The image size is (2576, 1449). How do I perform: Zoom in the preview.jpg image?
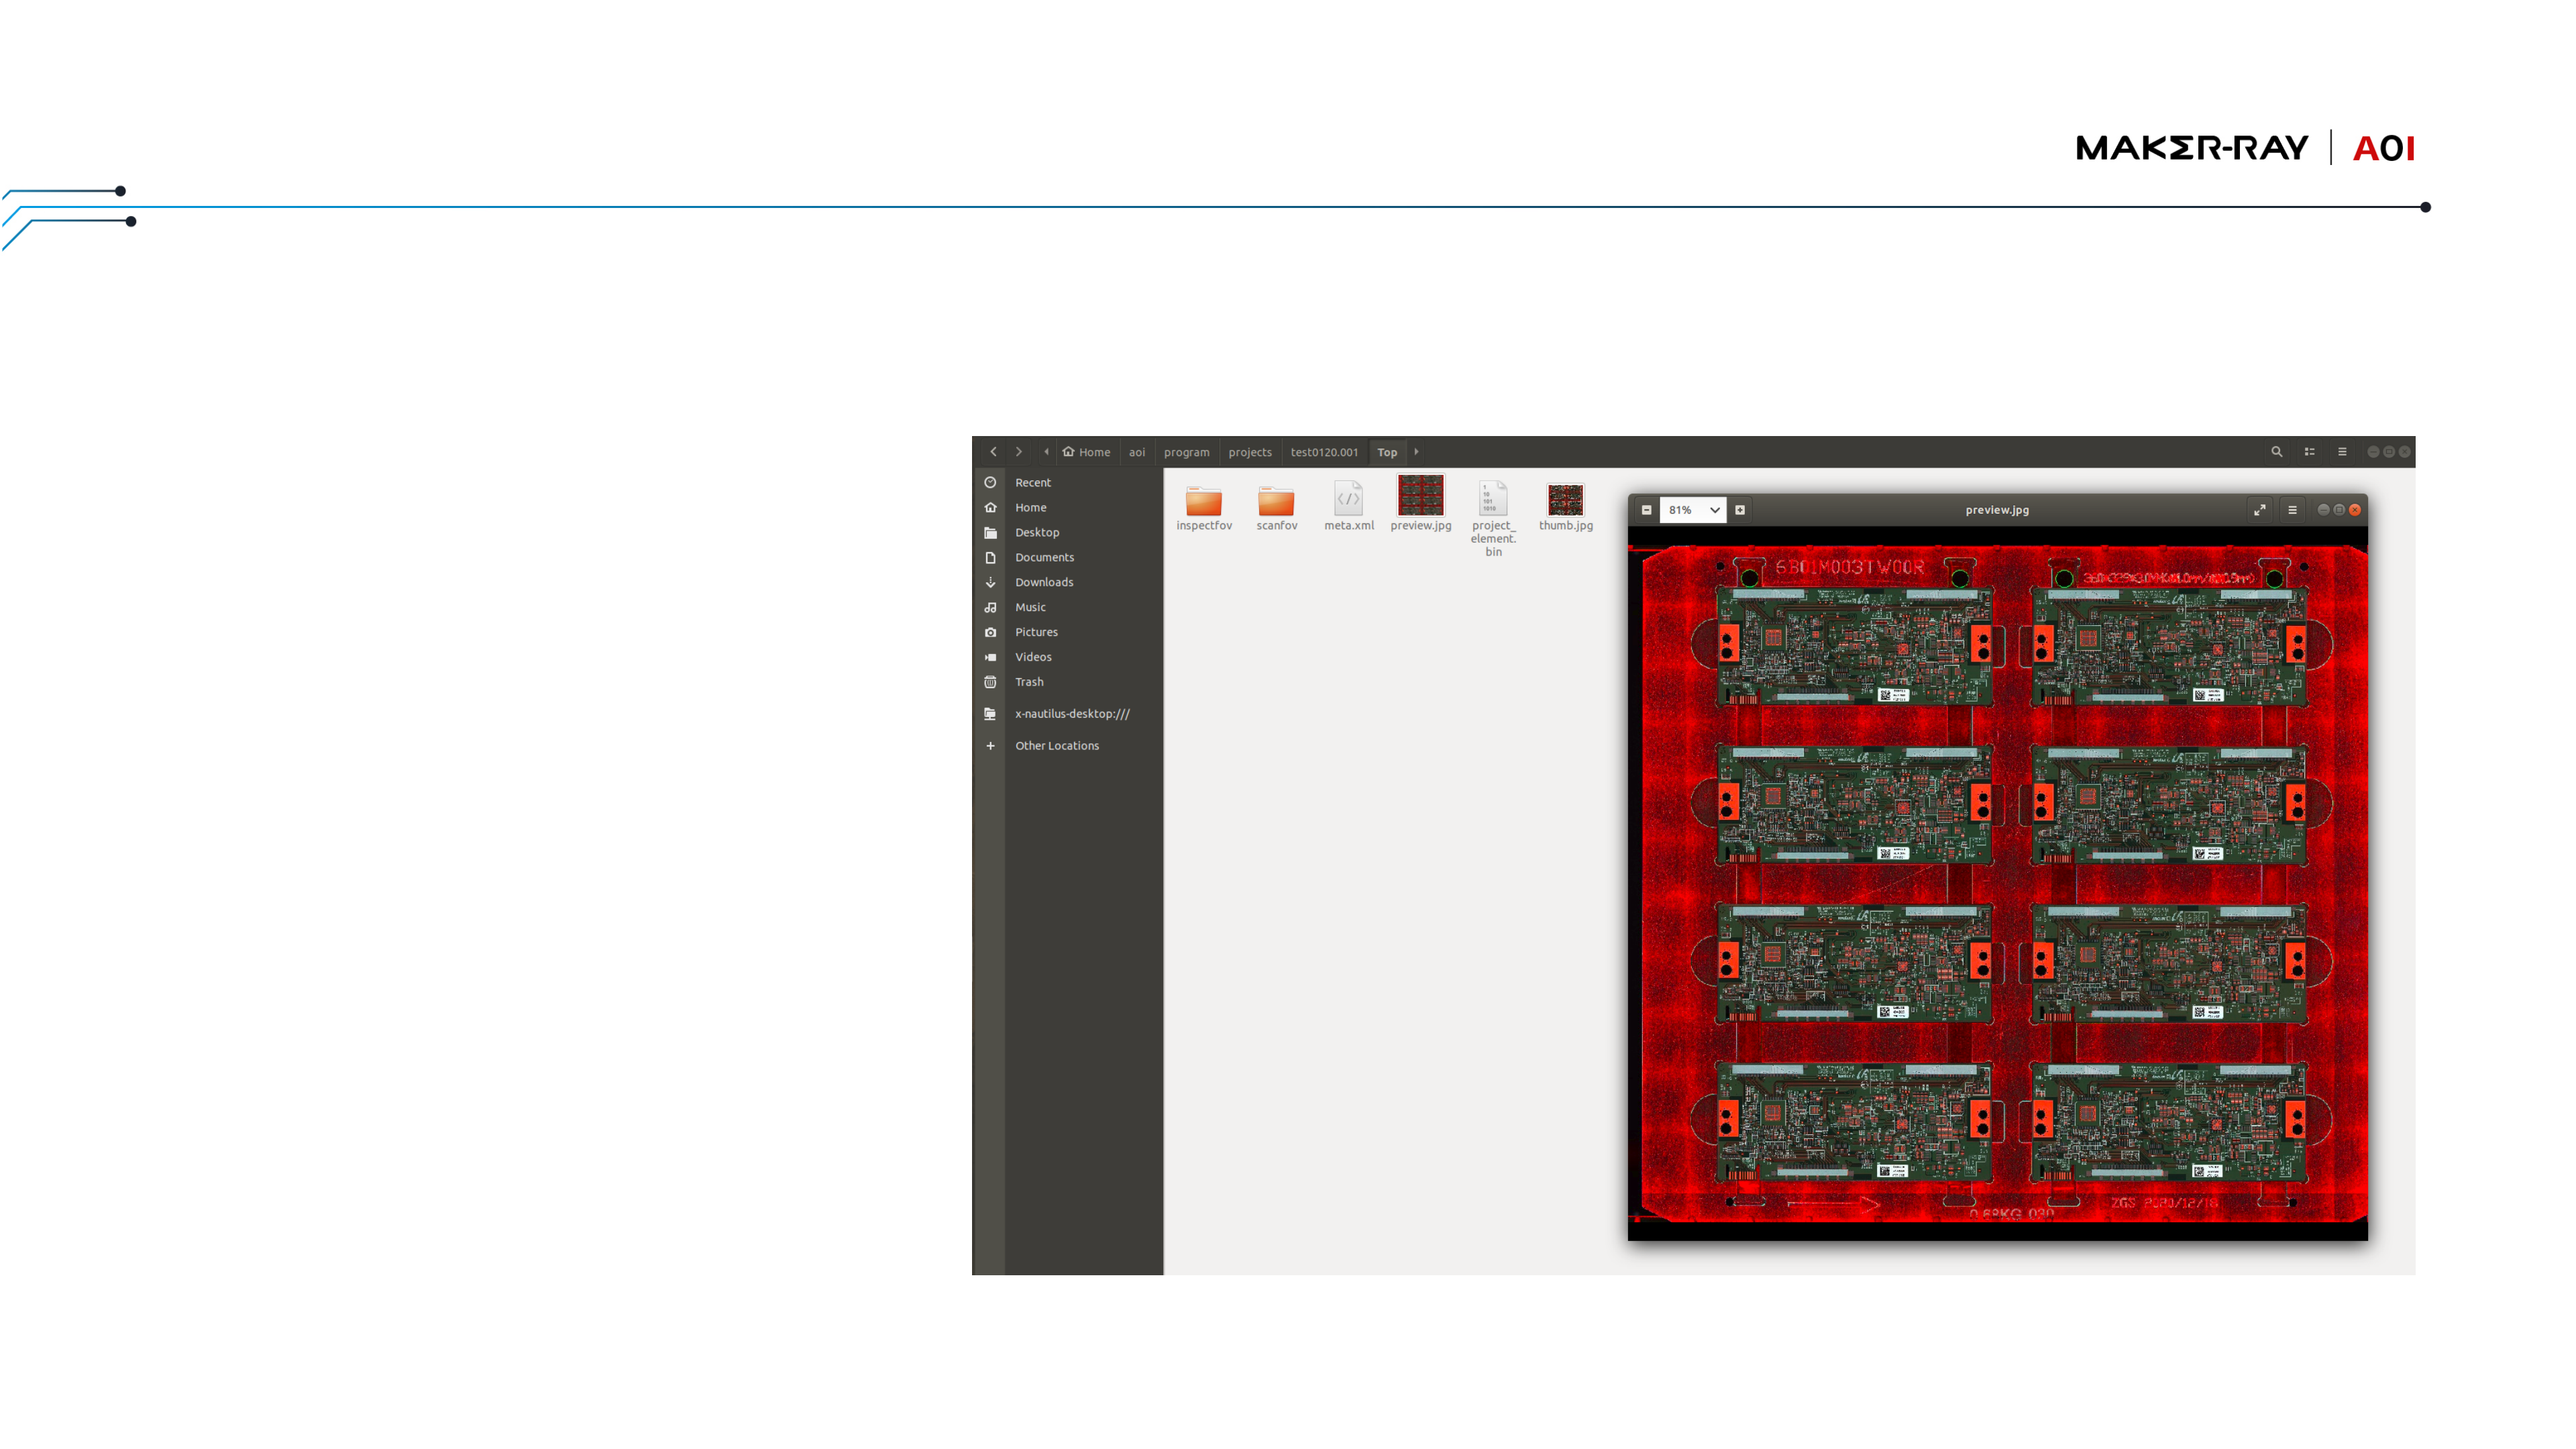(x=1740, y=510)
